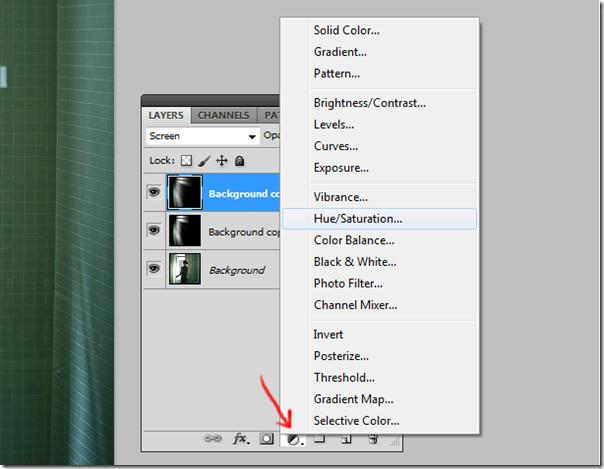Select Gradient Map in the adjustment list
This screenshot has height=469, width=604.
pyautogui.click(x=353, y=399)
